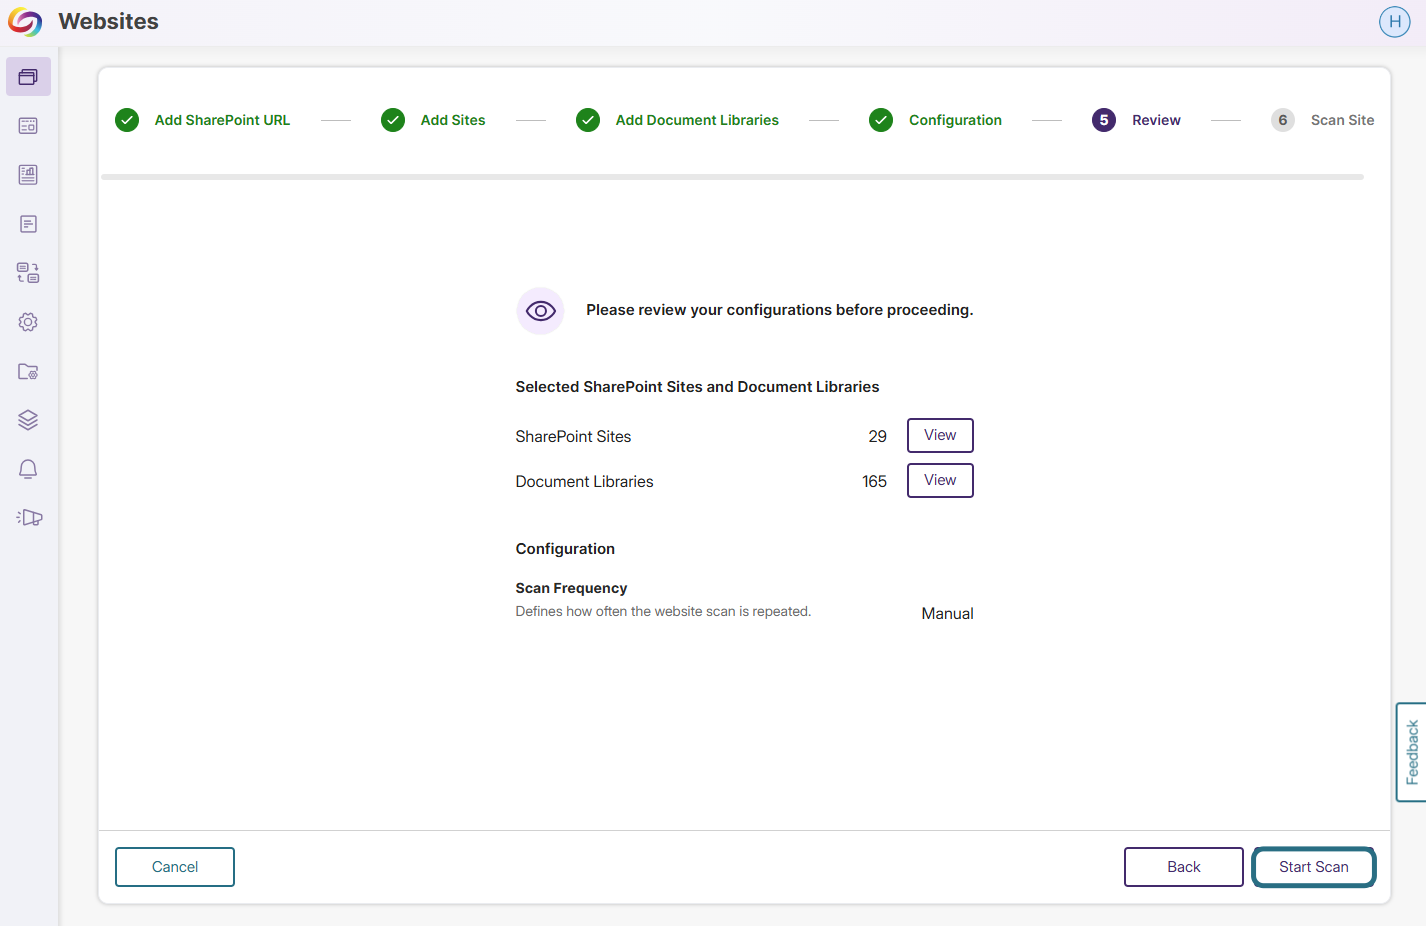Image resolution: width=1426 pixels, height=926 pixels.
Task: Click the eye review icon
Action: point(540,311)
